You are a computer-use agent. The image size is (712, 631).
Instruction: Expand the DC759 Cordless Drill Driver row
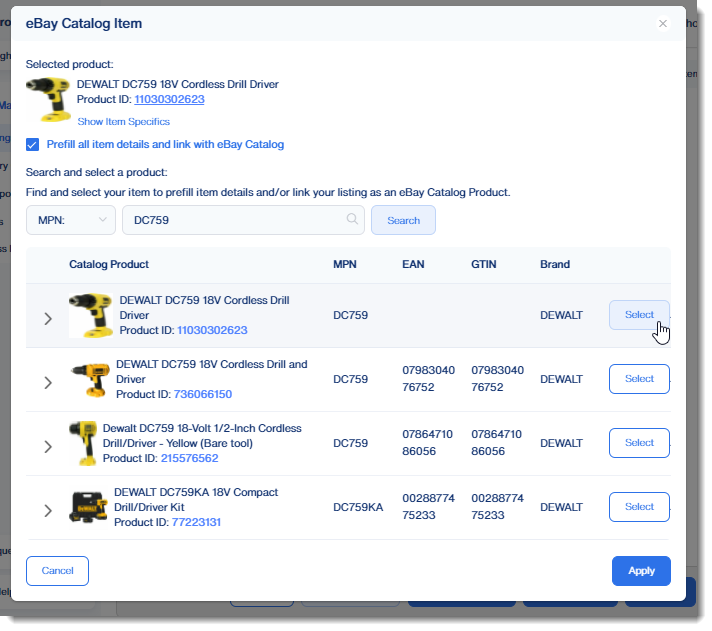48,319
